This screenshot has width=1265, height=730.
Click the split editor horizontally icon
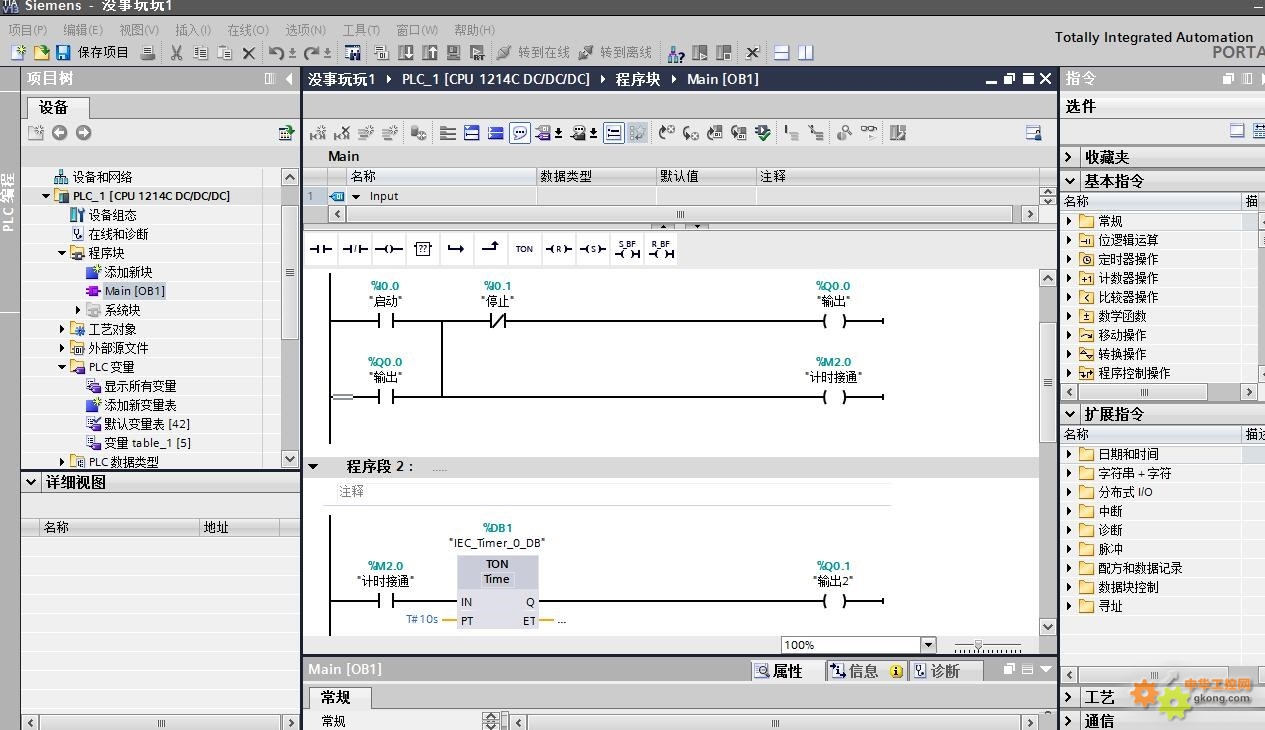[x=782, y=53]
